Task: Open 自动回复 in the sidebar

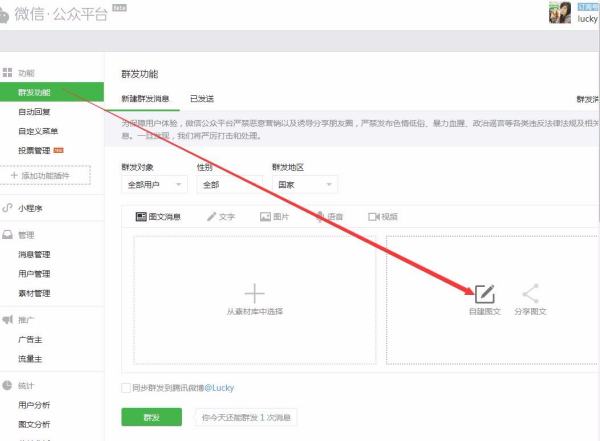Action: 34,112
